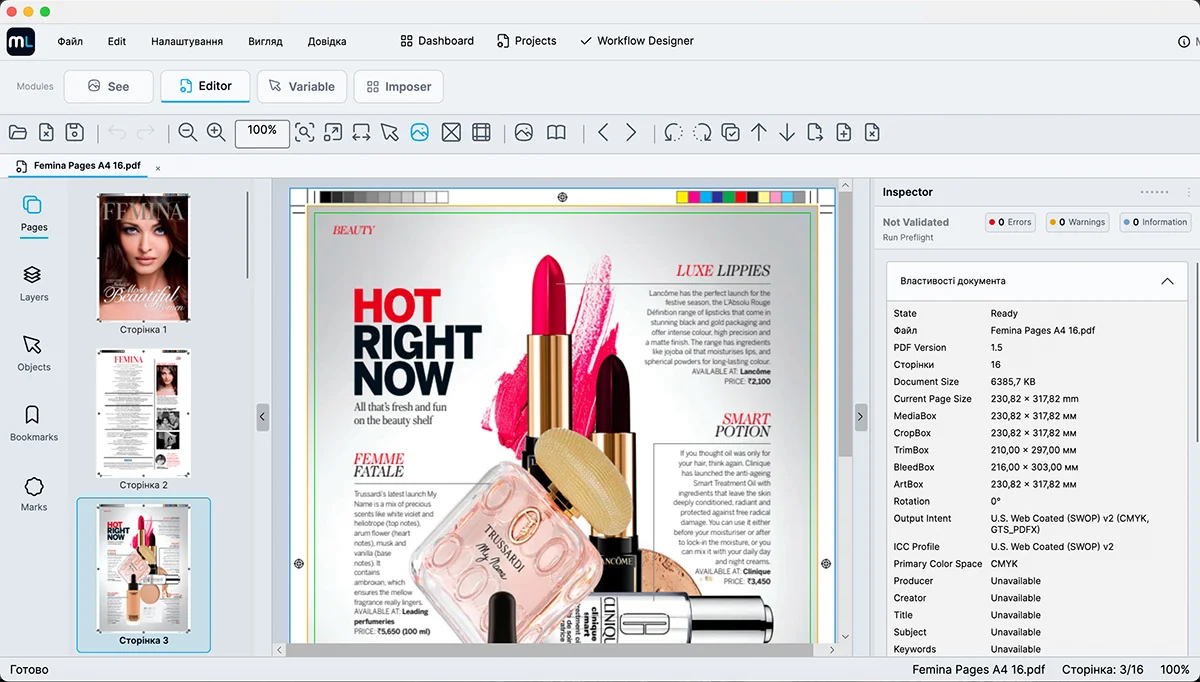The image size is (1200, 682).
Task: Click the open folder icon in toolbar
Action: coord(17,132)
